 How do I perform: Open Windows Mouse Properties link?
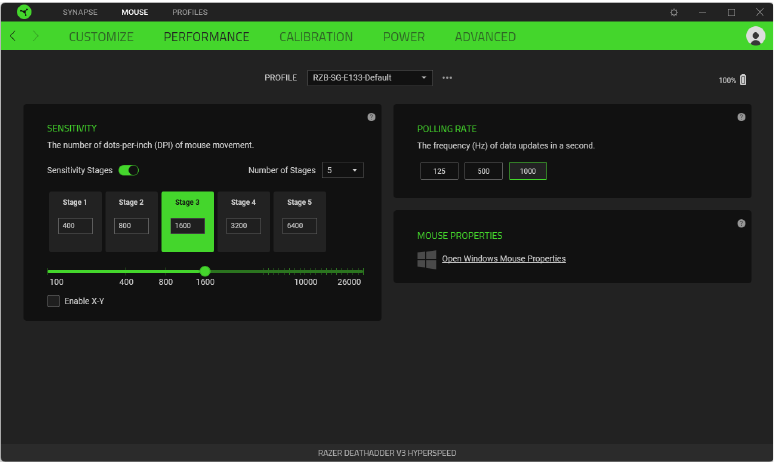[504, 259]
